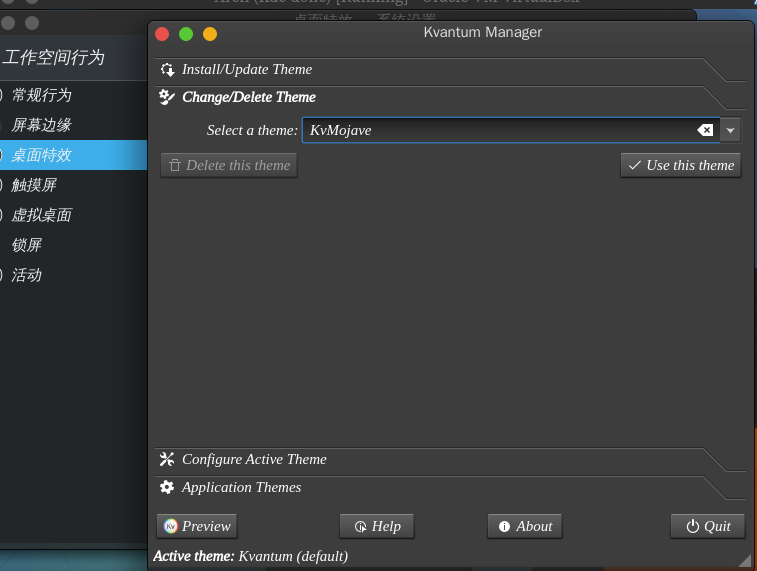Viewport: 757px width, 571px height.
Task: Select 常规行为 in the settings sidebar
Action: tap(73, 95)
